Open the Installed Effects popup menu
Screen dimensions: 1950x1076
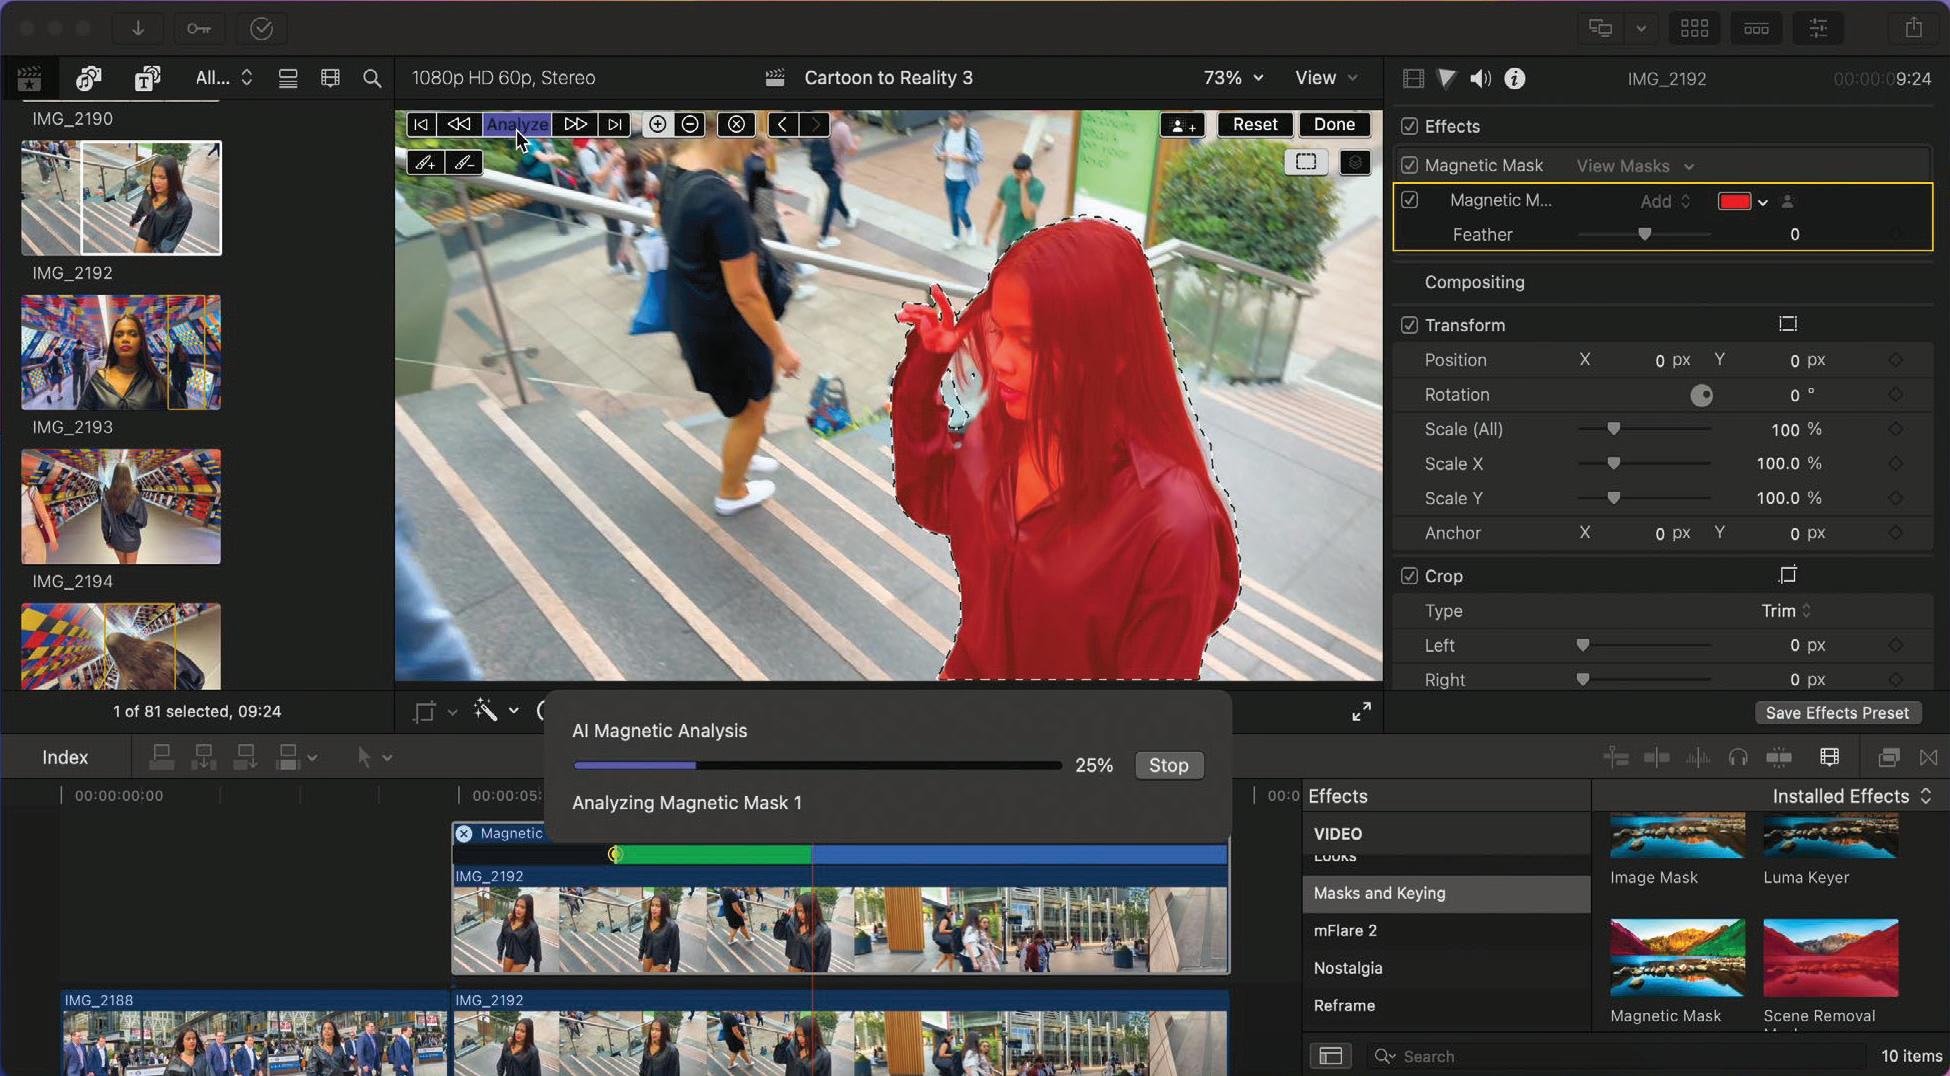tap(1851, 796)
